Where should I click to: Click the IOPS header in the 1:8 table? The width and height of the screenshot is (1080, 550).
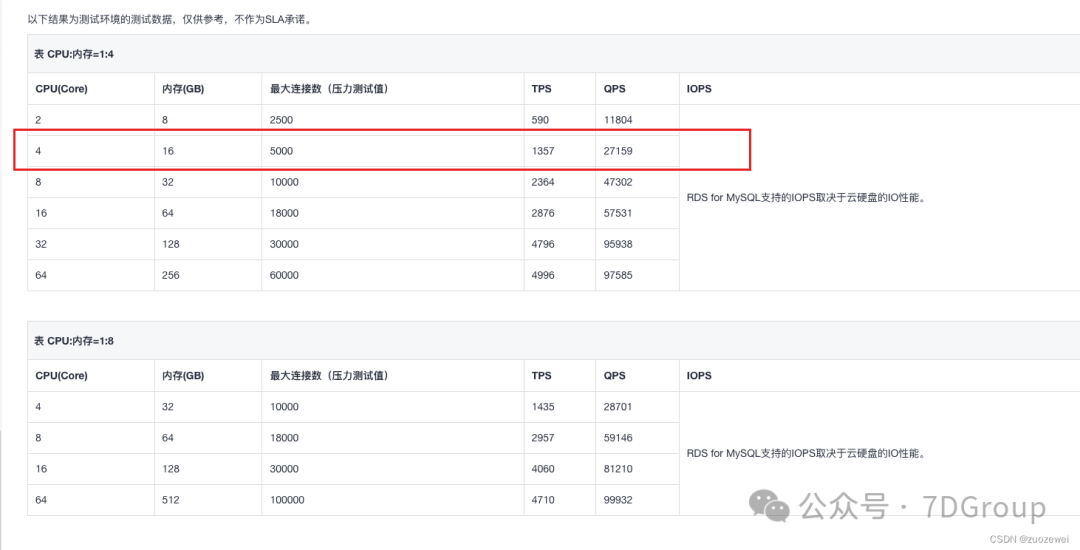point(699,376)
